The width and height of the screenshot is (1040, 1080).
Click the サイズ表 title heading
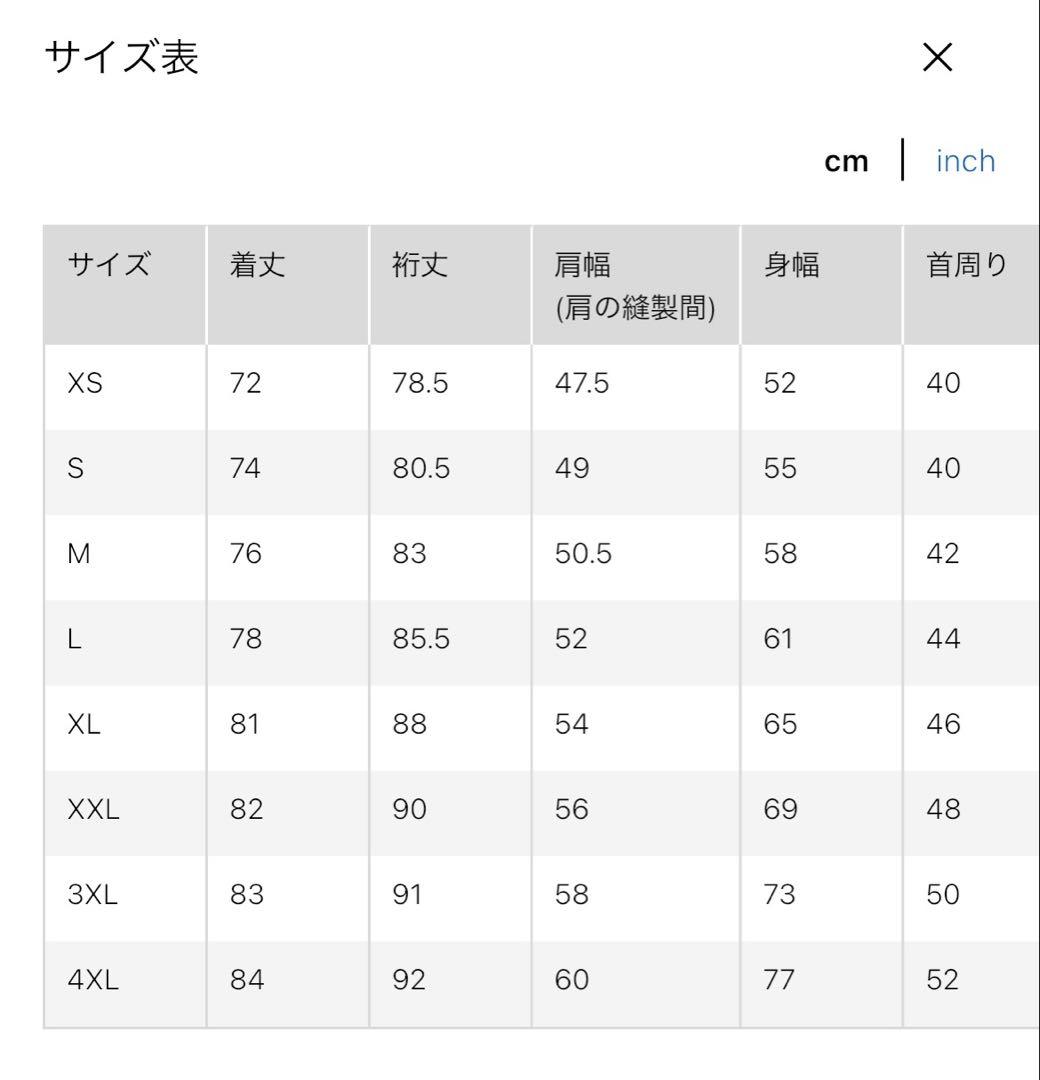(122, 56)
